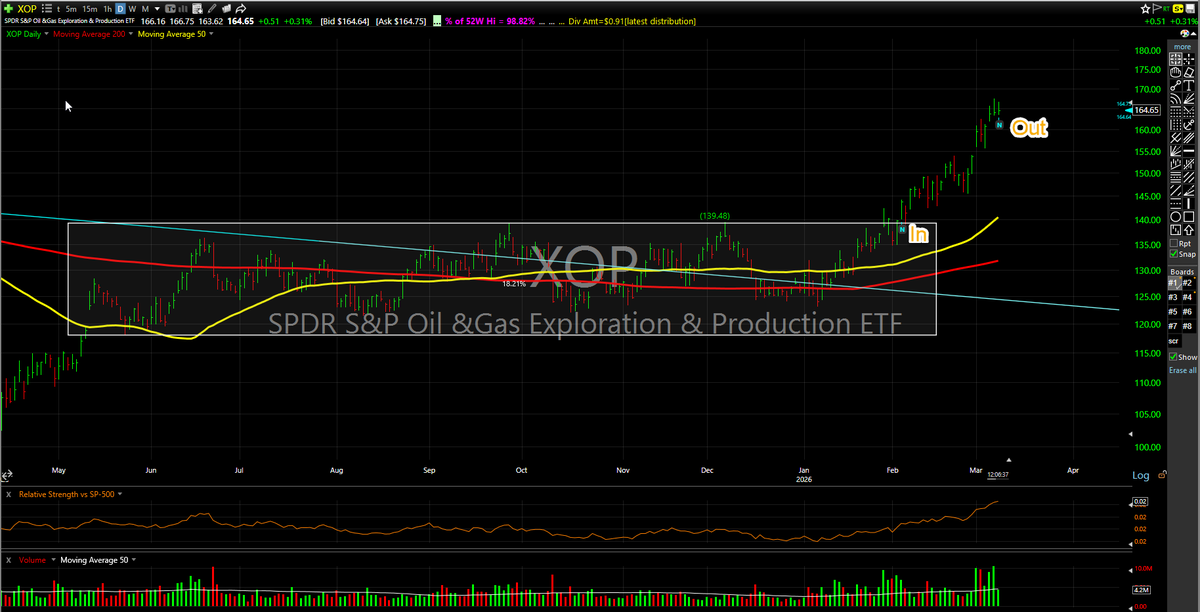
Task: Open the Relative Strength vs SP-500 dropdown
Action: pos(120,494)
